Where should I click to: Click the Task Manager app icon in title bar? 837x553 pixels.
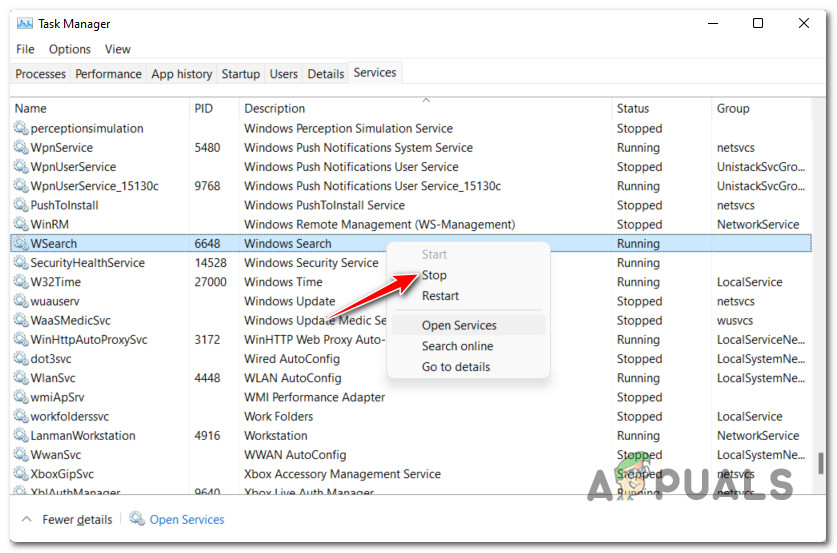24,23
